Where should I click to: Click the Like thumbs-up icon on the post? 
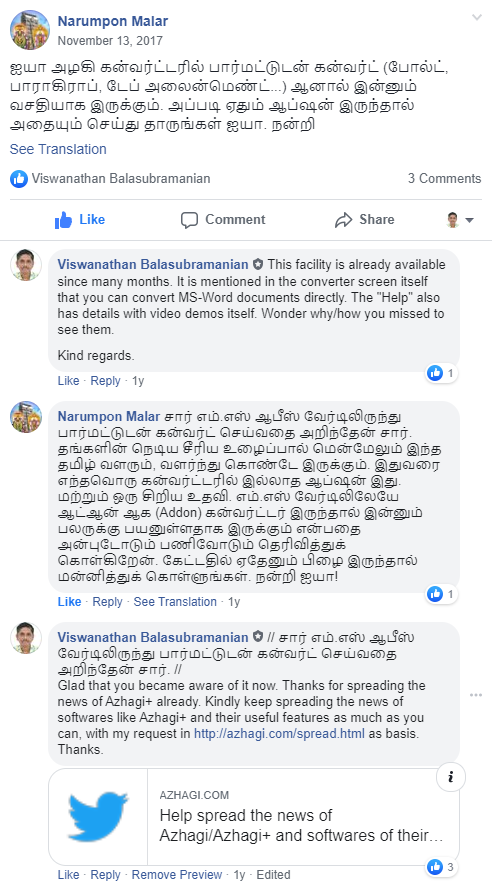point(63,220)
